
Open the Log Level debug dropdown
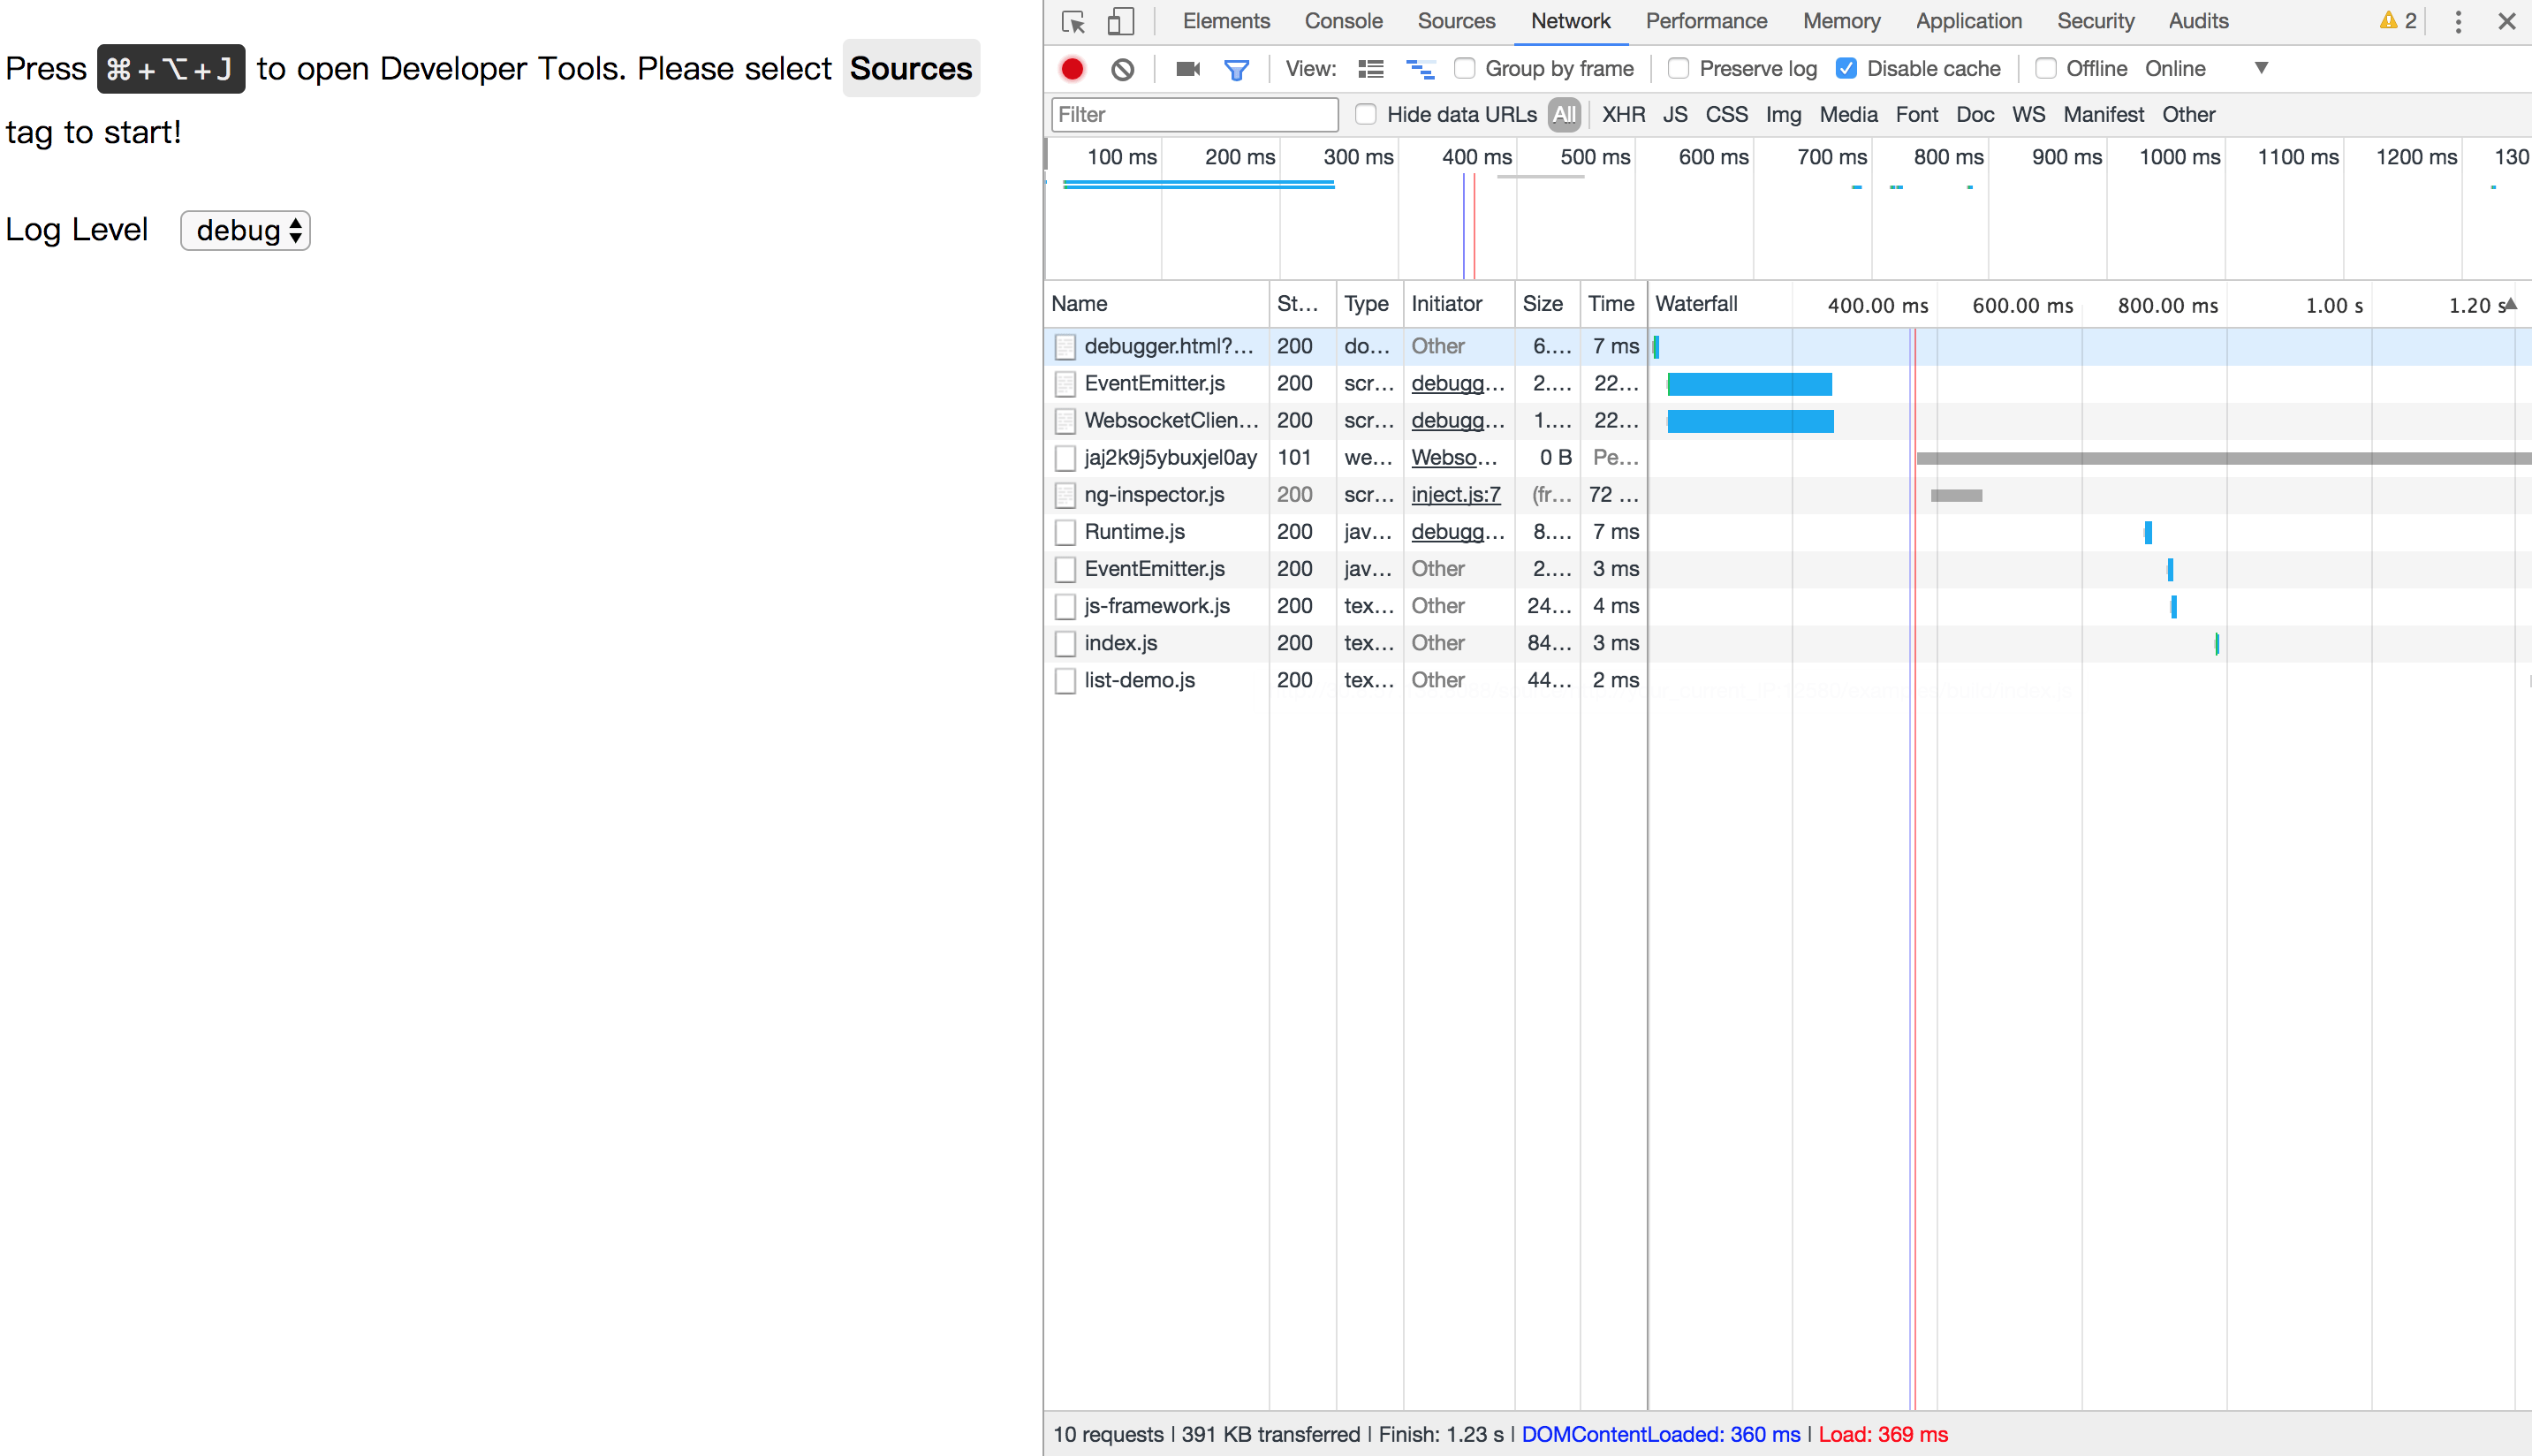tap(246, 231)
